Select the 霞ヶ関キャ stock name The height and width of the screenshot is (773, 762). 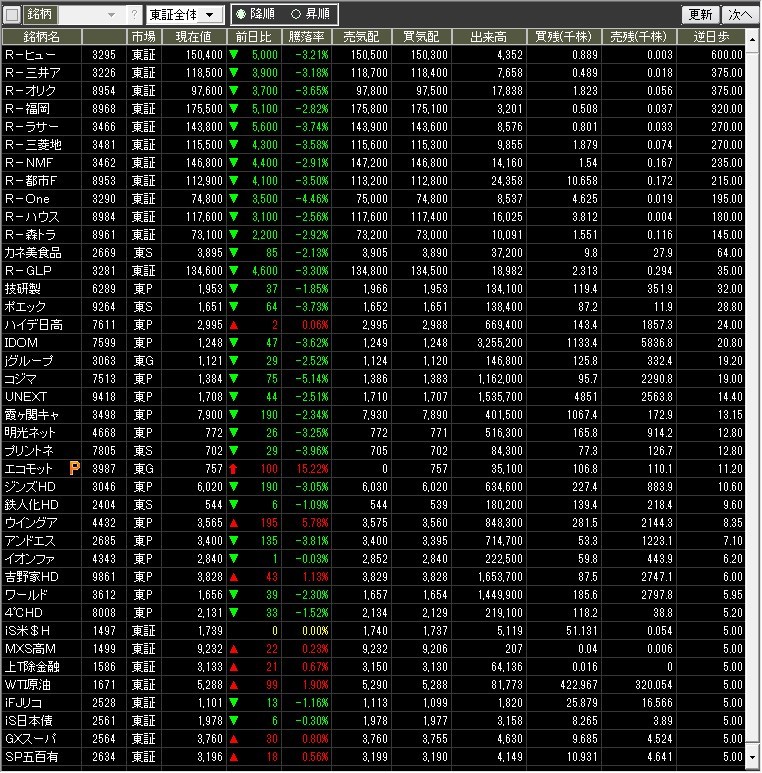pos(32,415)
